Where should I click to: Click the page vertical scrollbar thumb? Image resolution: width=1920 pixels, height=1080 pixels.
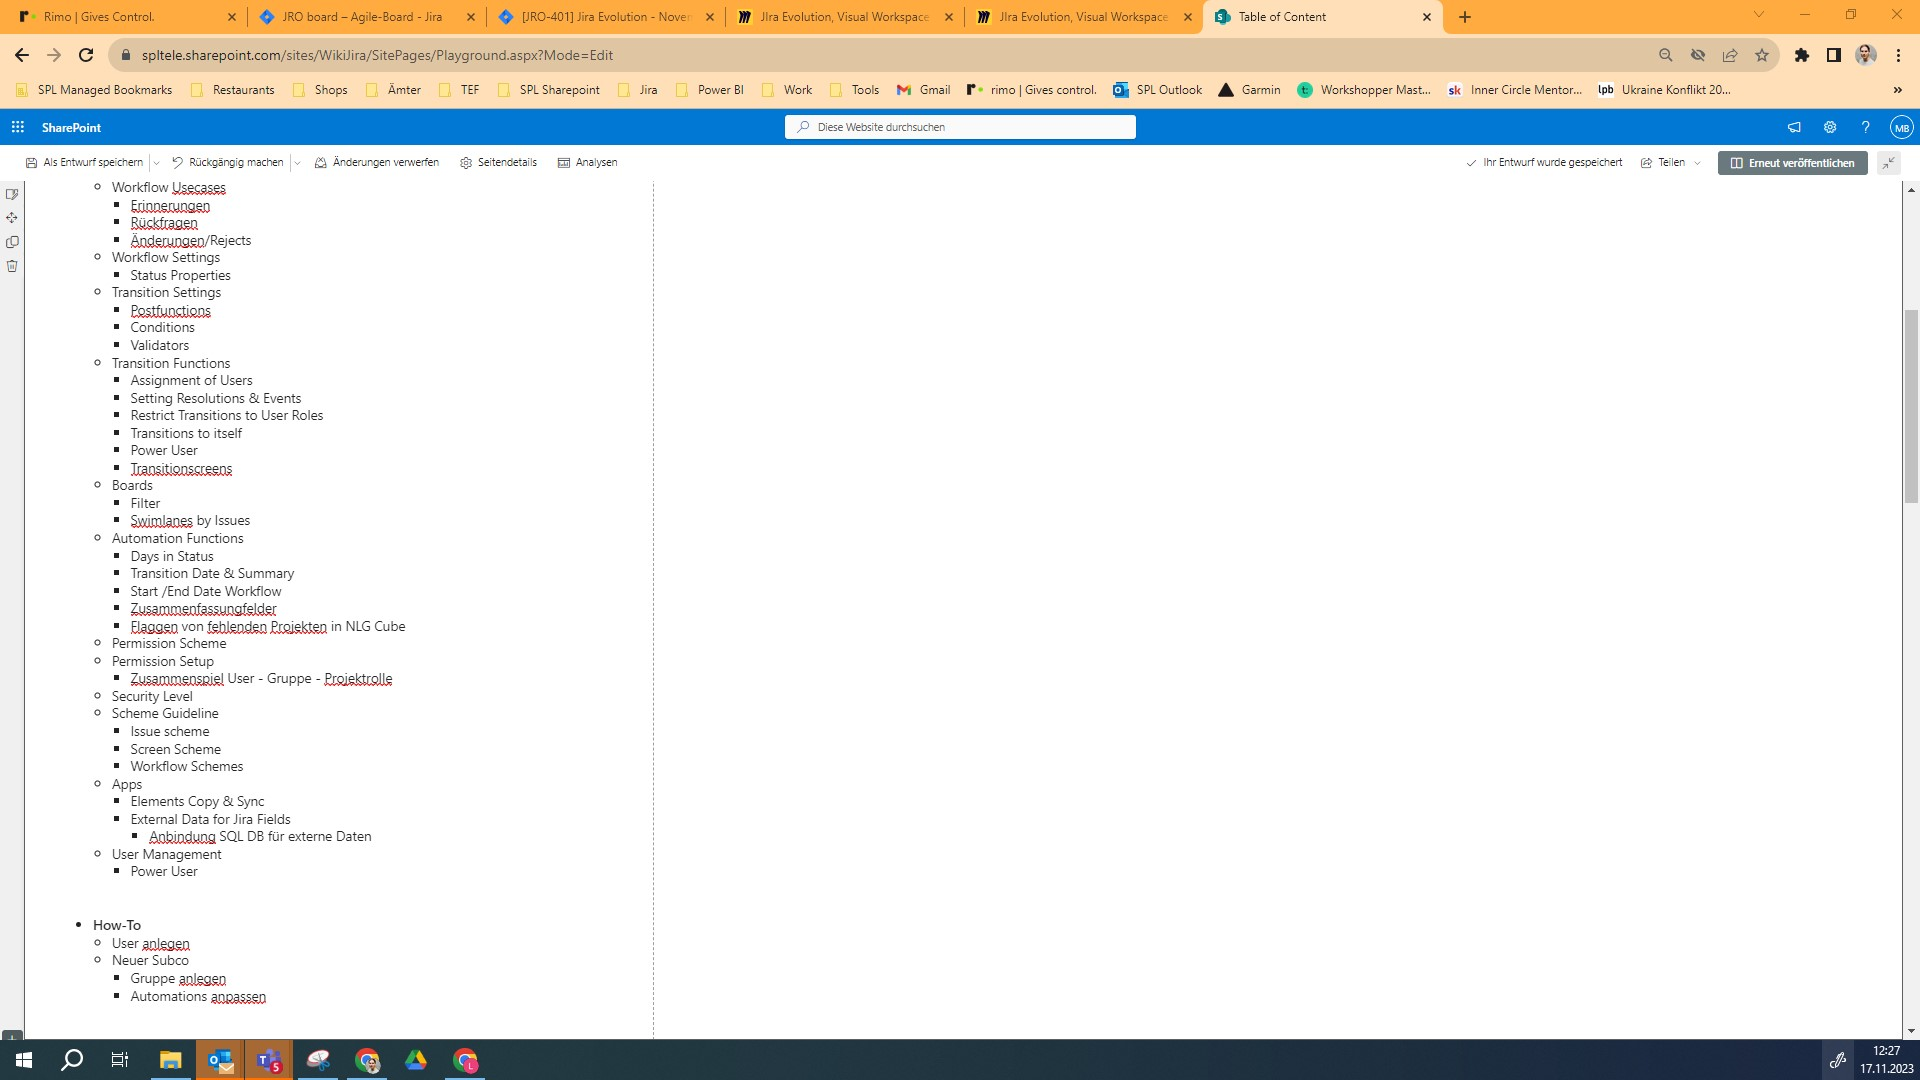click(x=1911, y=406)
